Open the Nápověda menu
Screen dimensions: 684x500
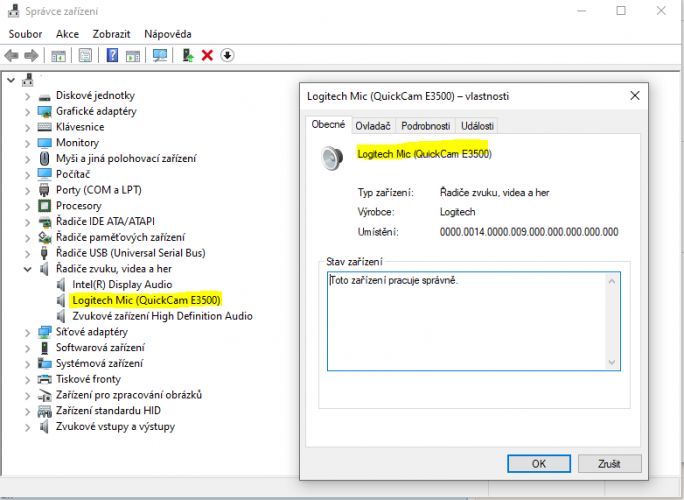pyautogui.click(x=168, y=34)
